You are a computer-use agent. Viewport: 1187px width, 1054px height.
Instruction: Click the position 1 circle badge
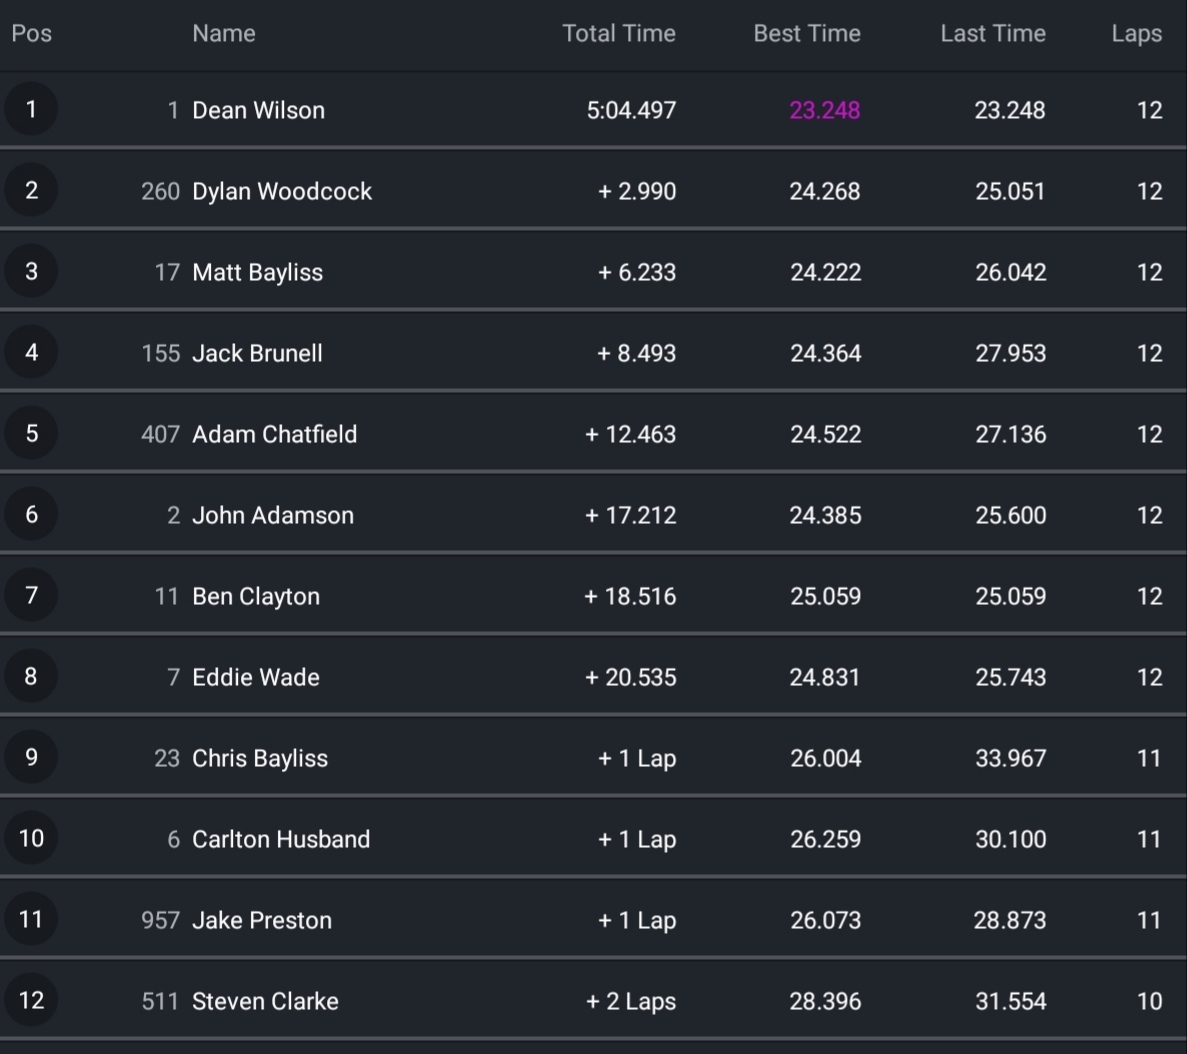[x=31, y=109]
